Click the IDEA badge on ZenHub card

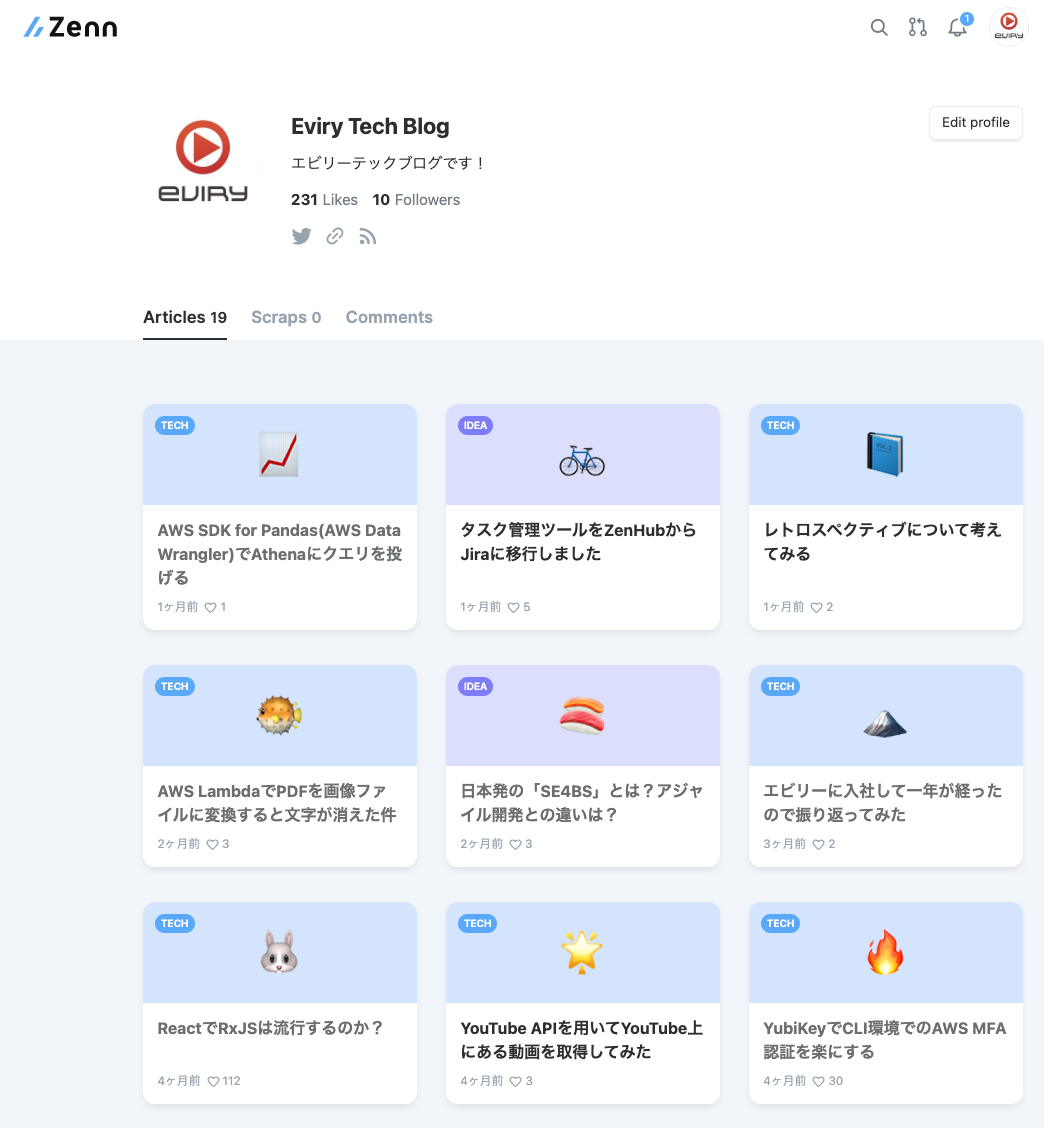click(476, 425)
